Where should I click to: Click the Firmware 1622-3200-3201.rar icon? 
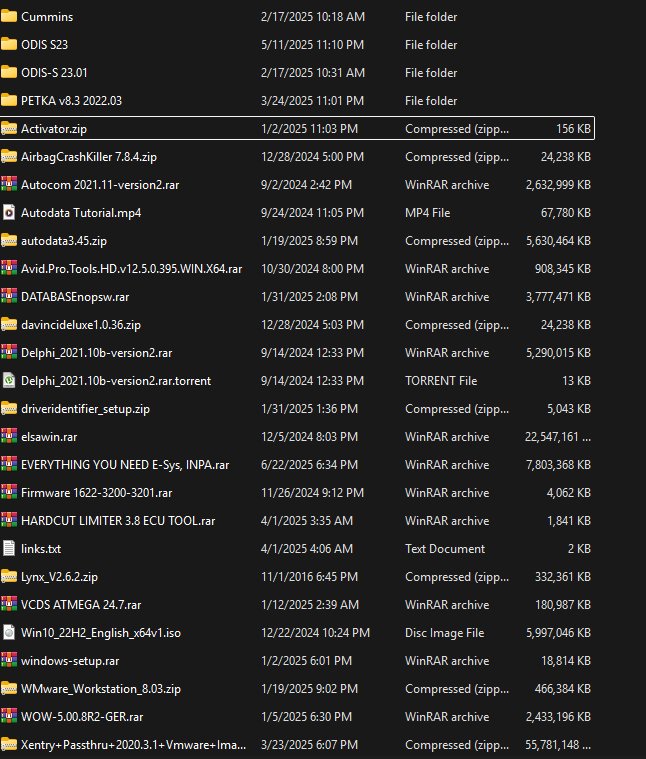pyautogui.click(x=9, y=493)
